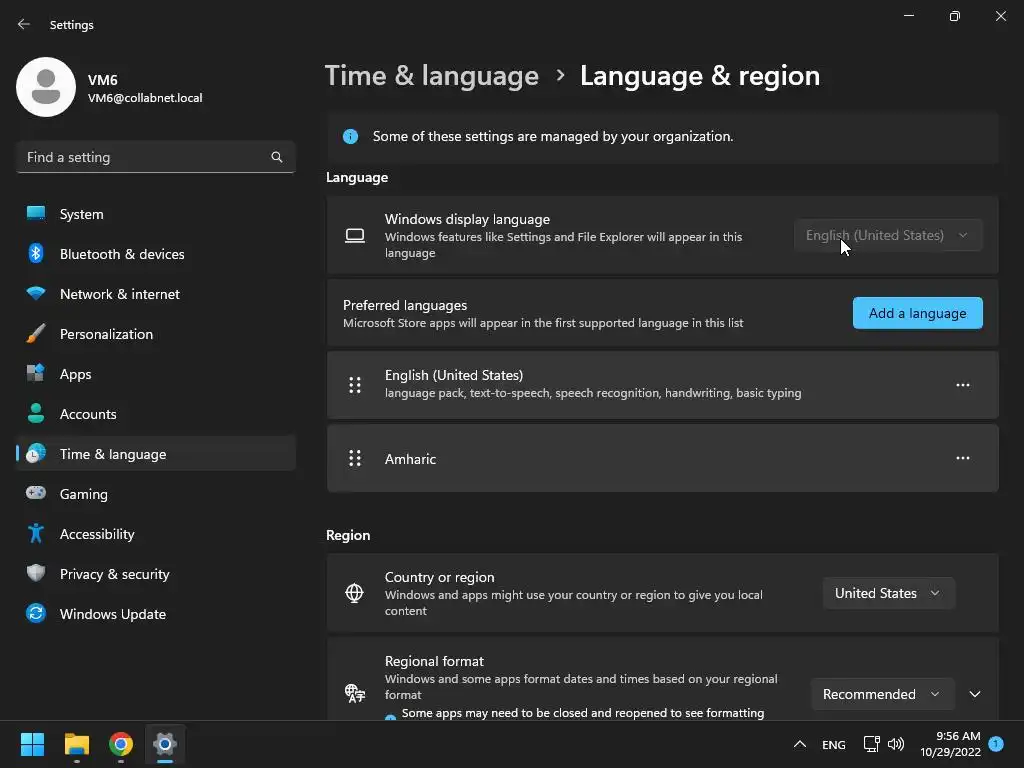This screenshot has height=768, width=1024.
Task: Open more options for English (United States)
Action: tap(963, 385)
